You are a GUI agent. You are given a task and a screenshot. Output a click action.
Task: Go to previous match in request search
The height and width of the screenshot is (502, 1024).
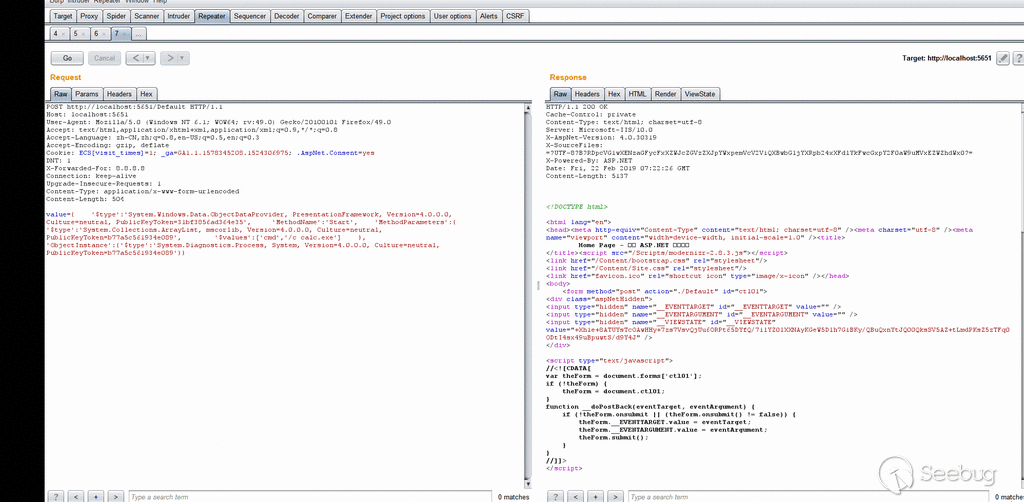76,496
